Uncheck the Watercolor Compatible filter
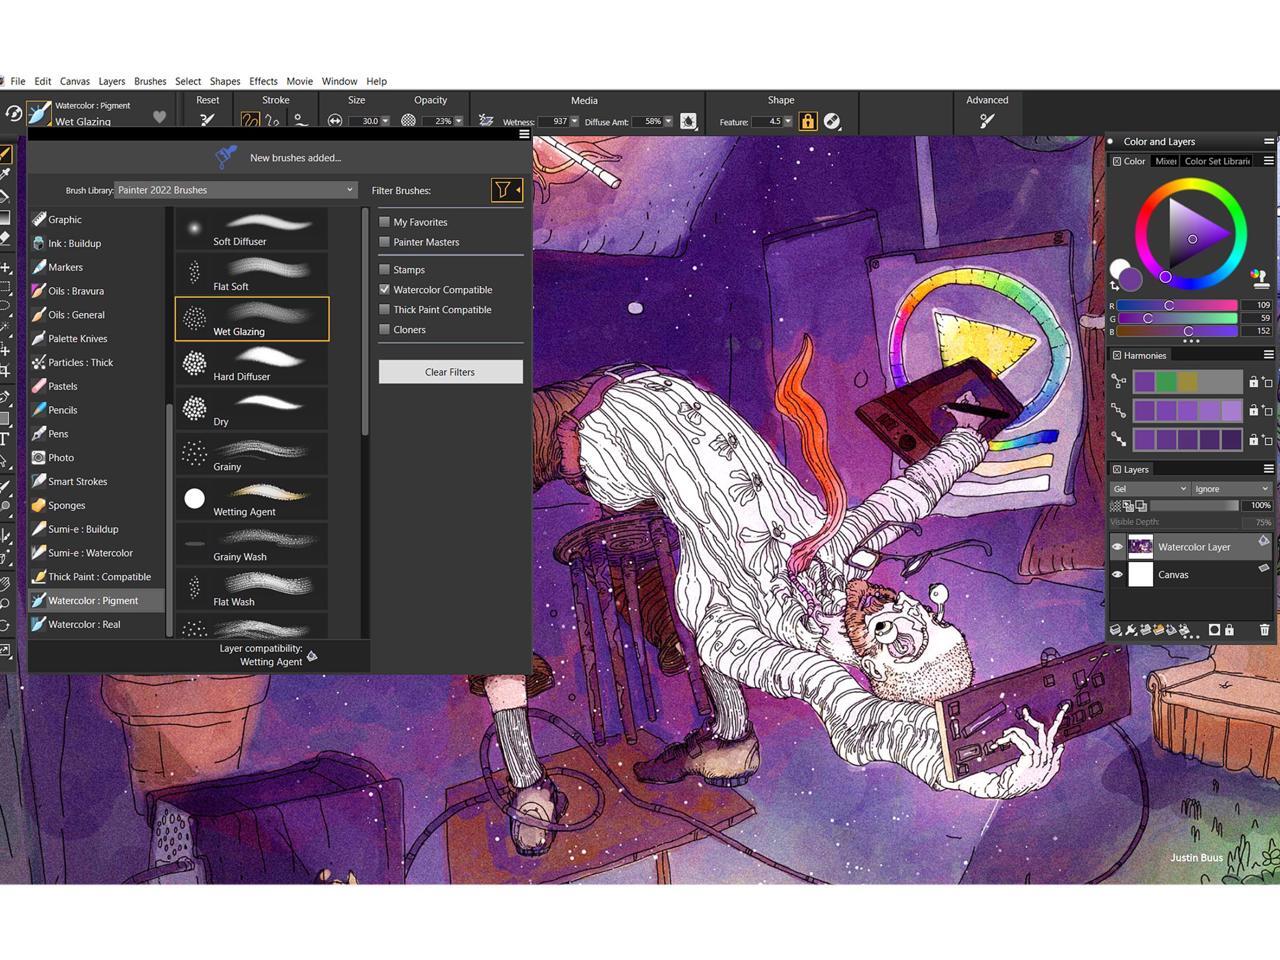The image size is (1280, 960). [x=384, y=290]
